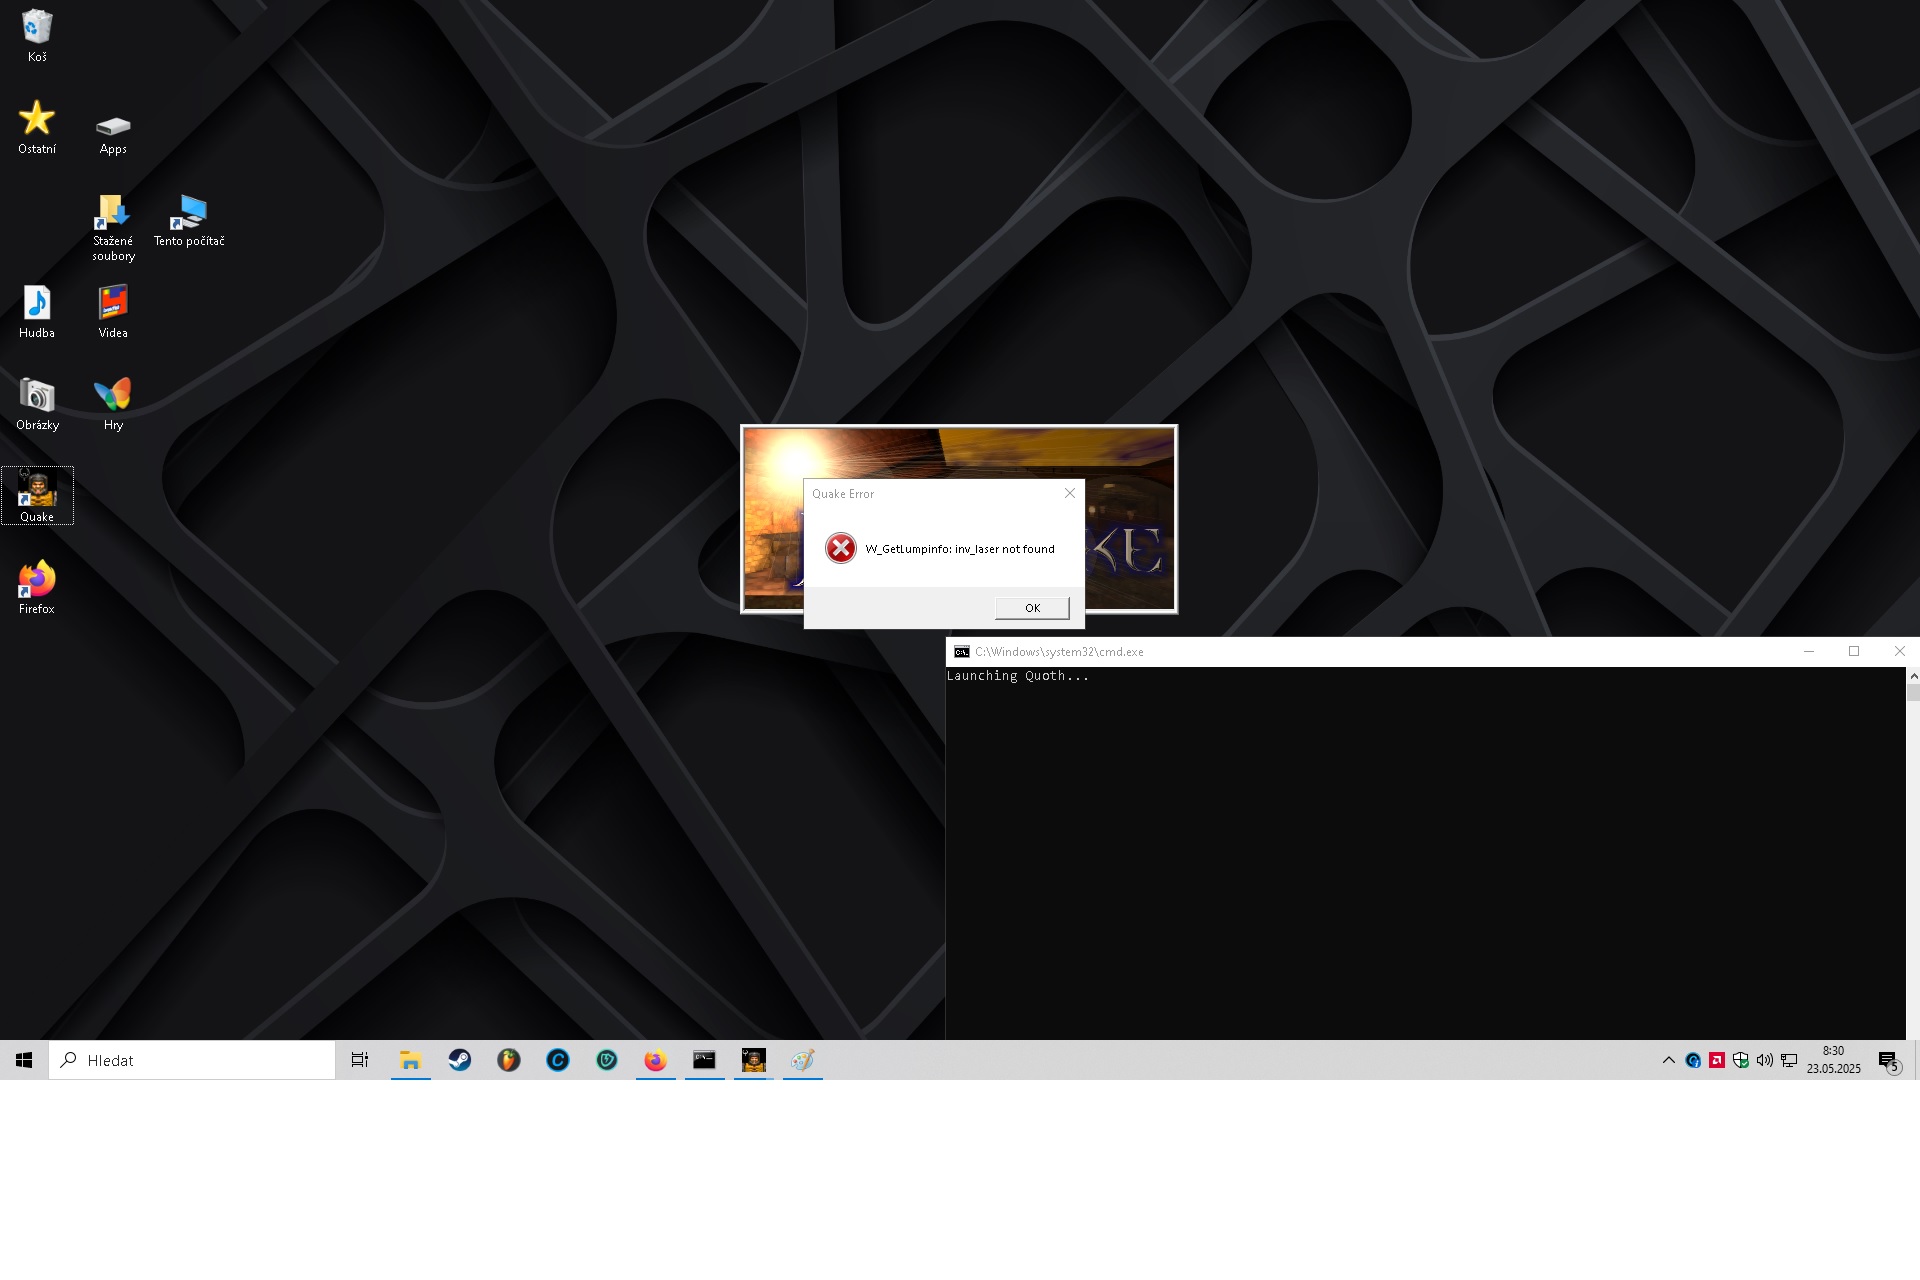Close the Quake Error dialog with X

[x=1070, y=493]
